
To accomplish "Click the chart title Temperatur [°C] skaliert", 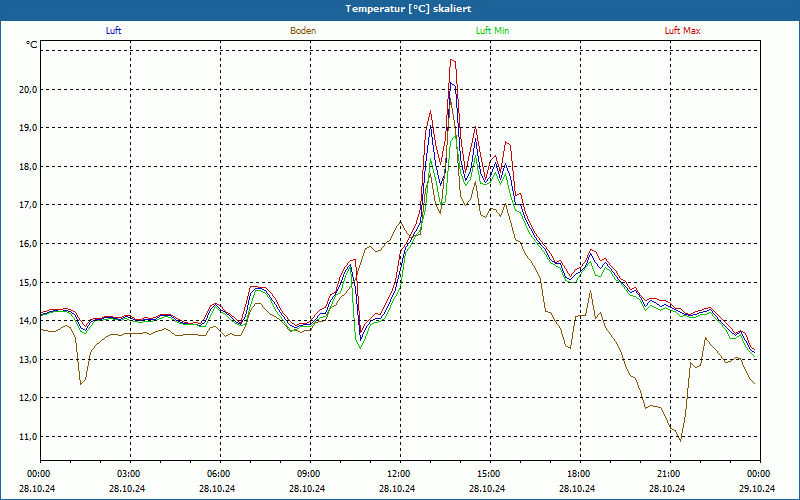I will click(x=408, y=9).
